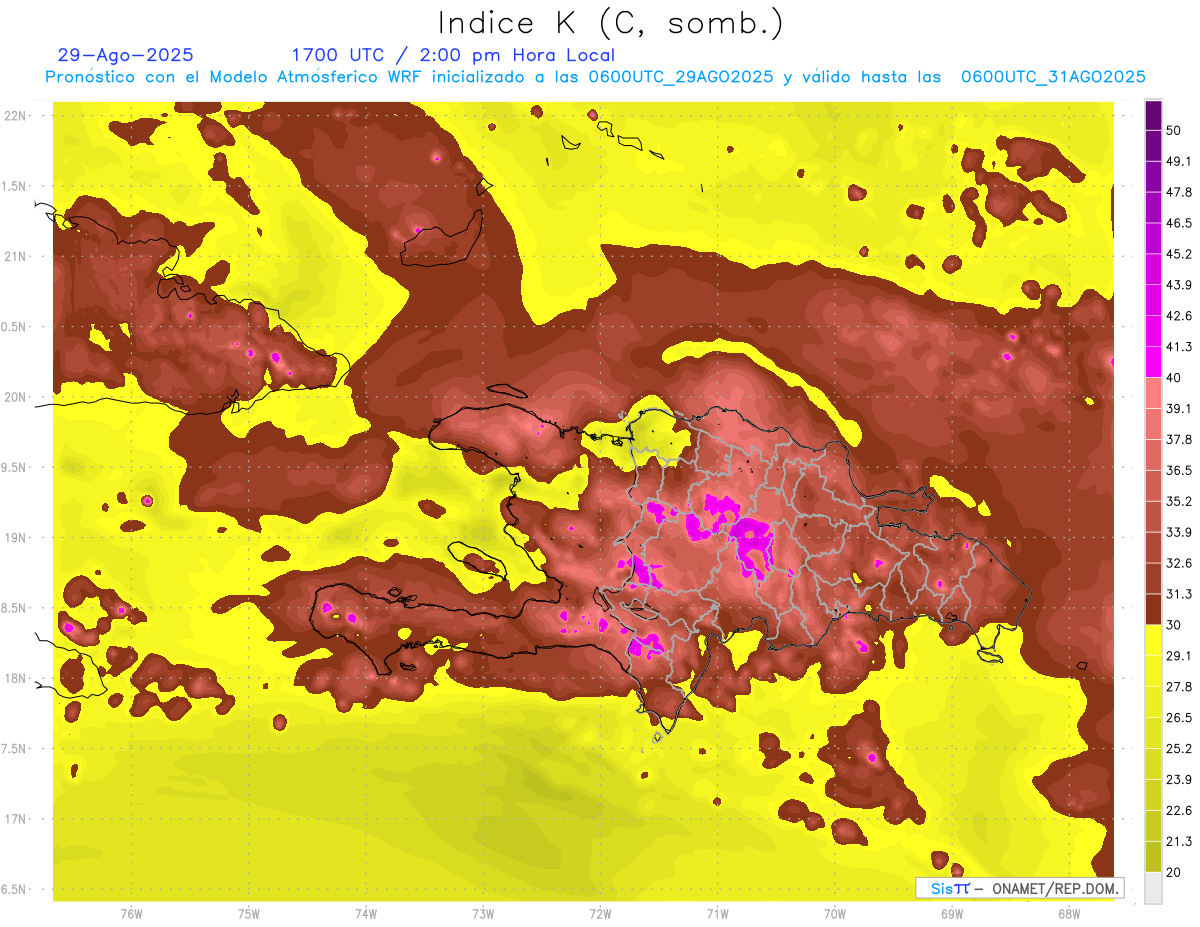This screenshot has height=927, width=1200.
Task: Click the "22N" latitude axis label
Action: (16, 116)
